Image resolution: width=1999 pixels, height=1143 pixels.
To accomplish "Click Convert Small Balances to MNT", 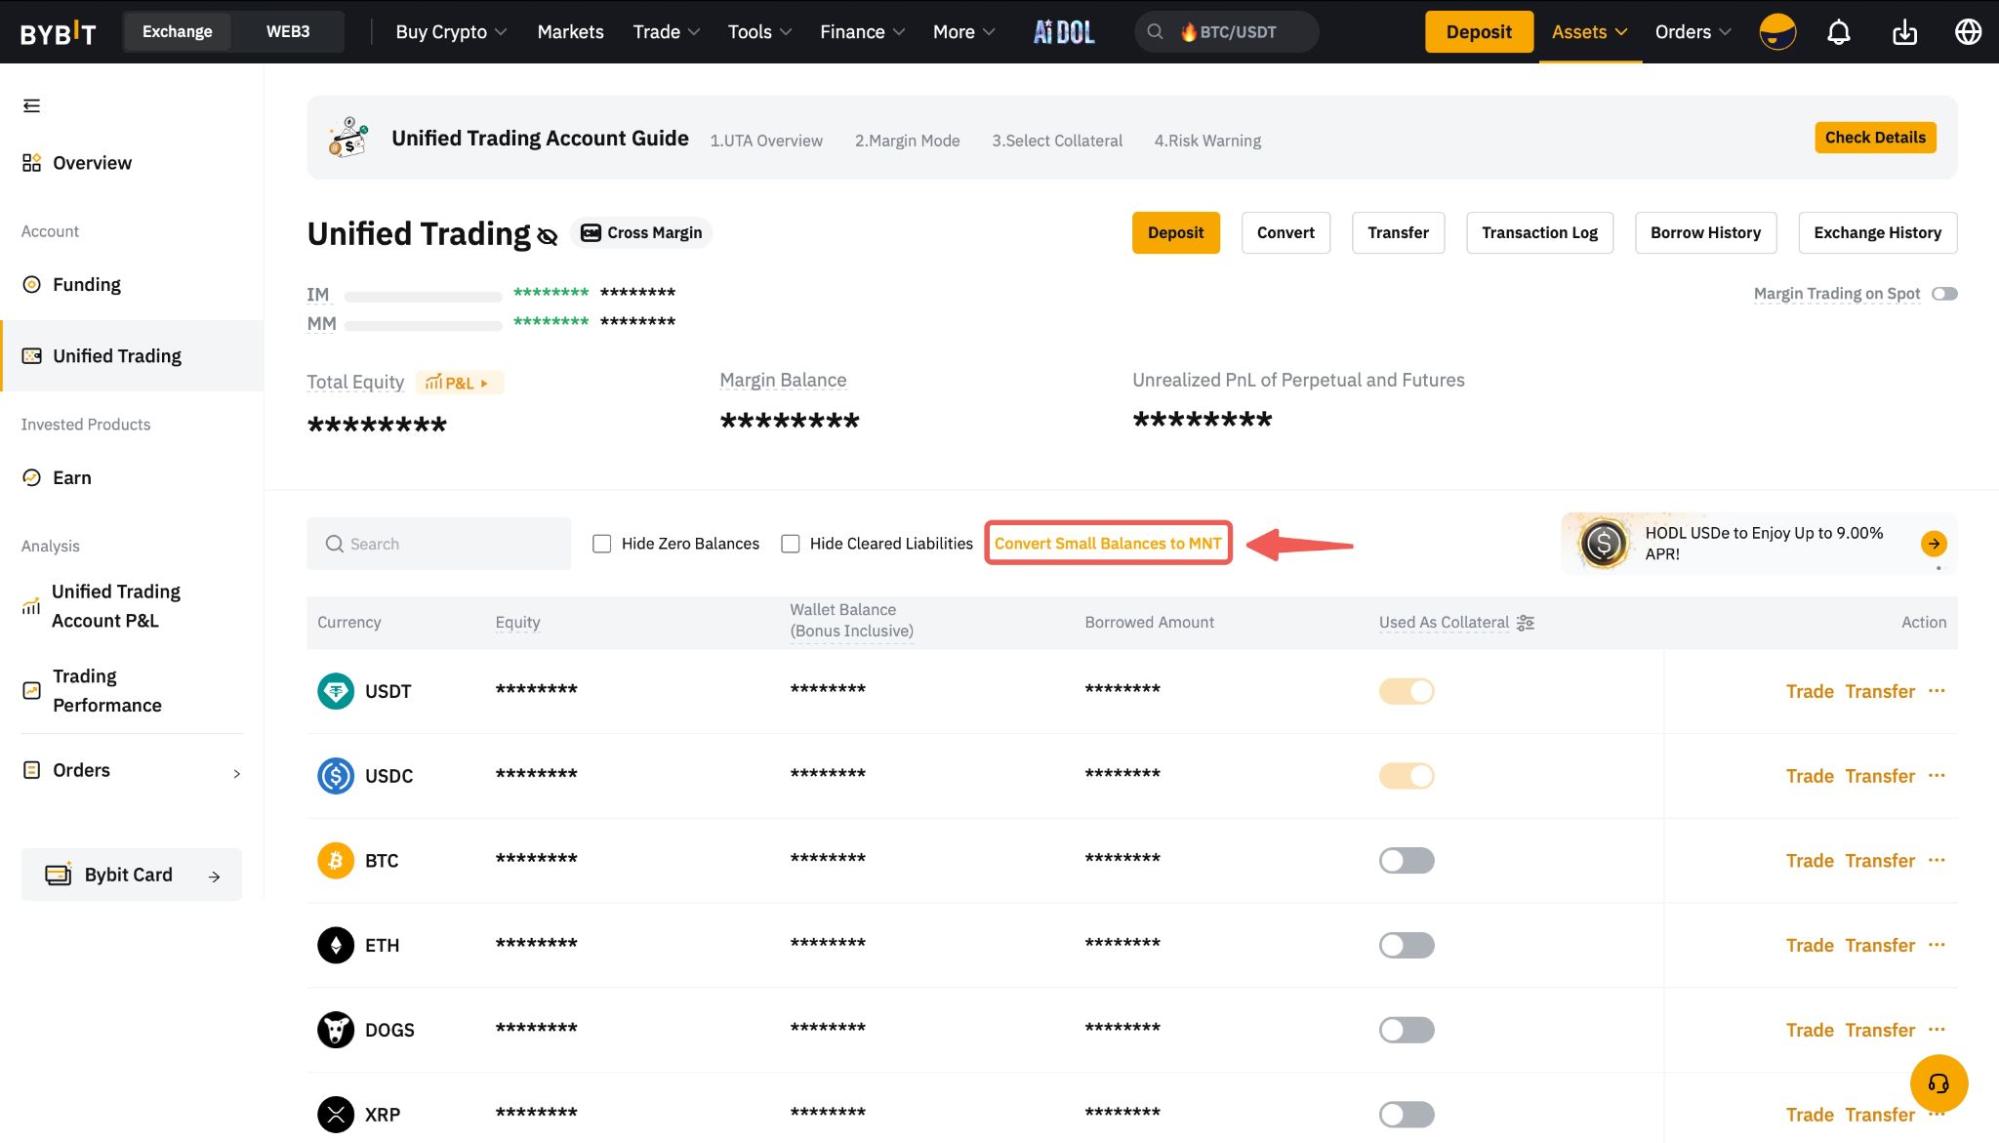I will click(1107, 544).
